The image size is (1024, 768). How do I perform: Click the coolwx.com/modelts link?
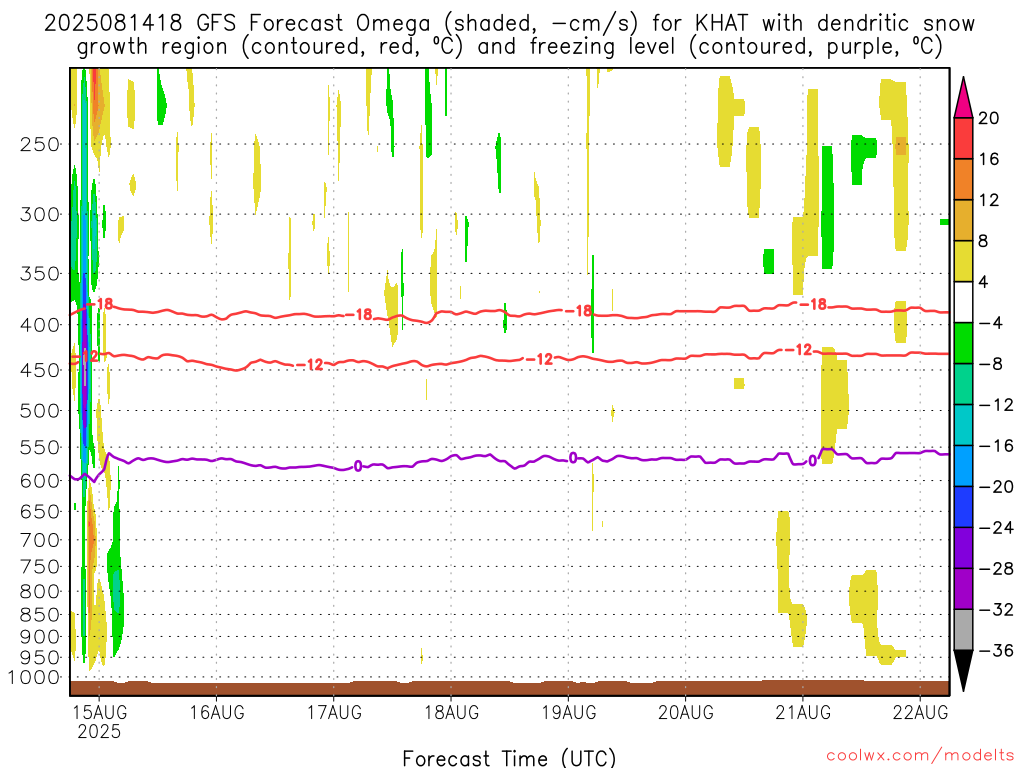(x=920, y=756)
